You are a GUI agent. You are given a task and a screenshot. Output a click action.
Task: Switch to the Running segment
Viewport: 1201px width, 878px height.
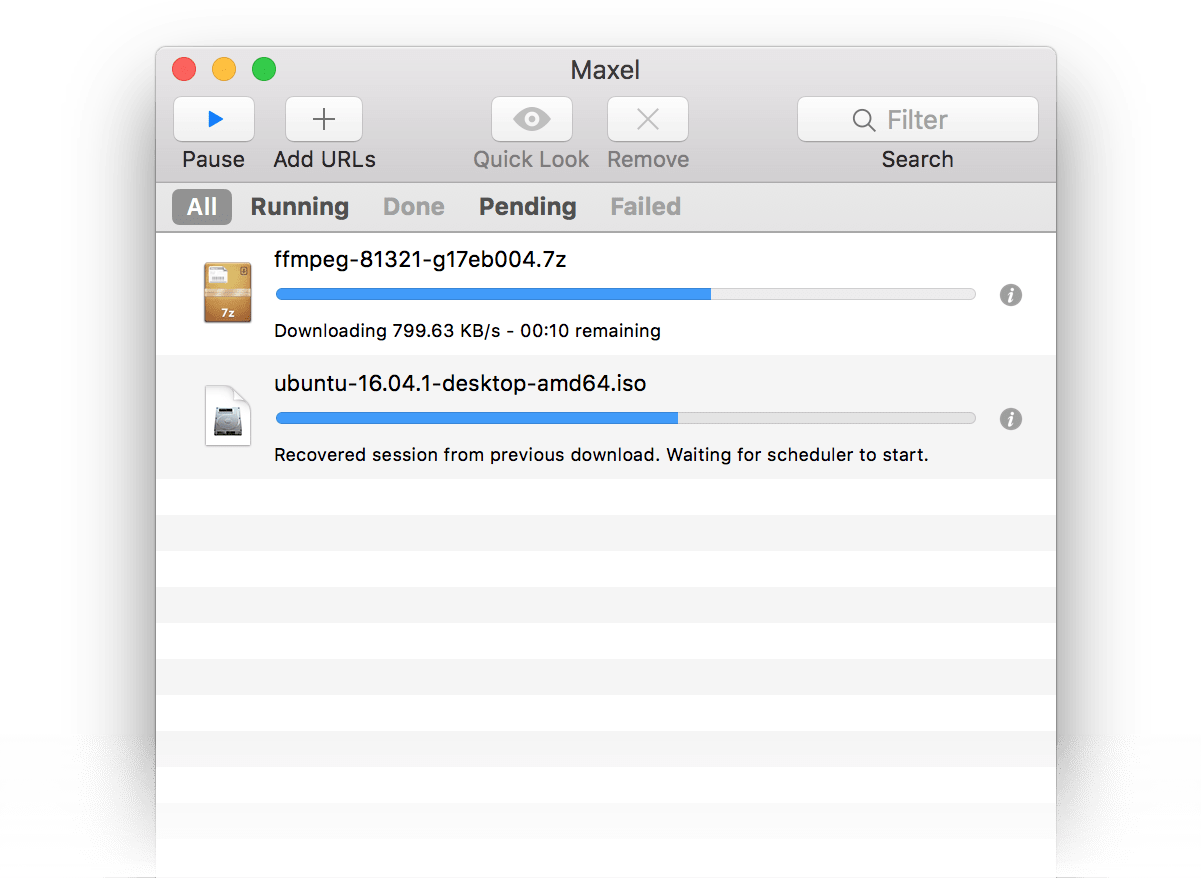(299, 207)
